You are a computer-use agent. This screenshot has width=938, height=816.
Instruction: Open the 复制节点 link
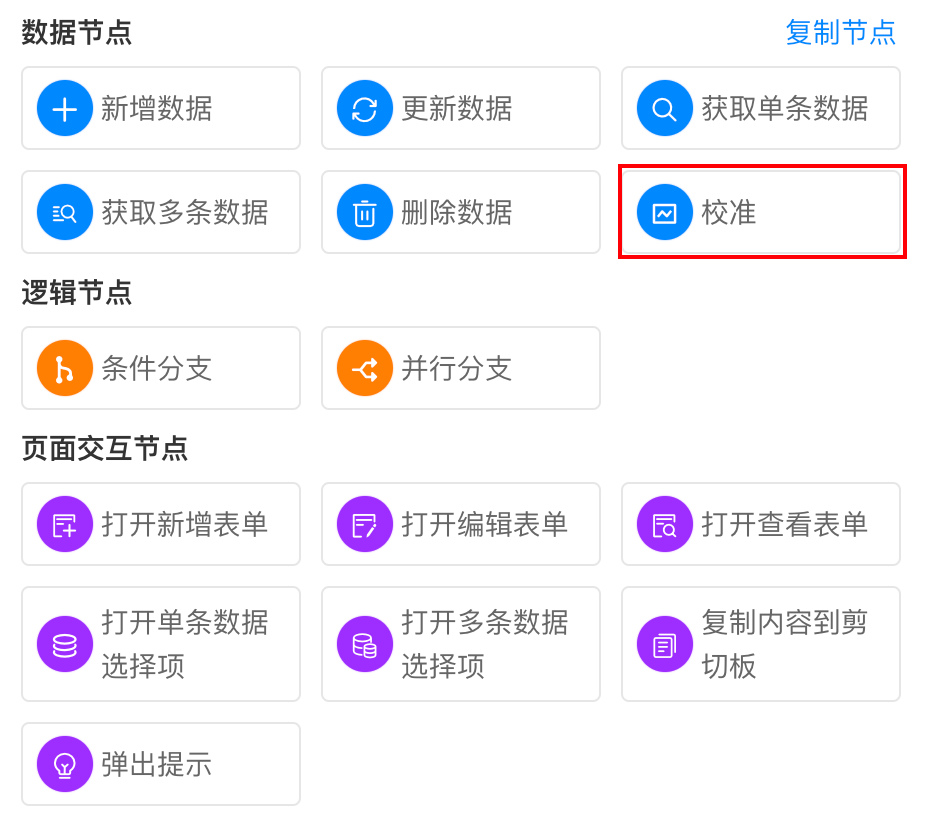[x=840, y=32]
